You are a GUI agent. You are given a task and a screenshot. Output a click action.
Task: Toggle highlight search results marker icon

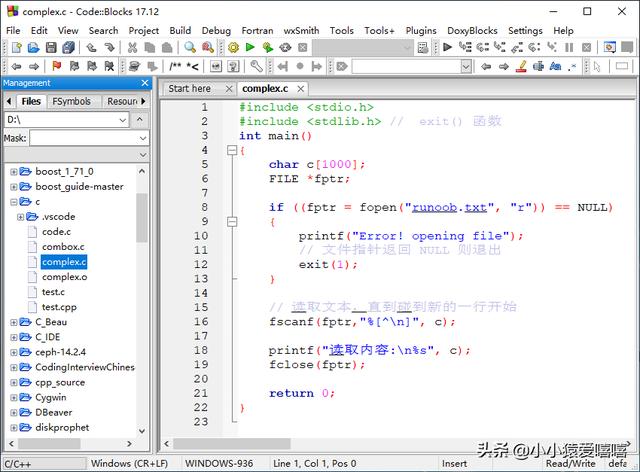point(520,67)
